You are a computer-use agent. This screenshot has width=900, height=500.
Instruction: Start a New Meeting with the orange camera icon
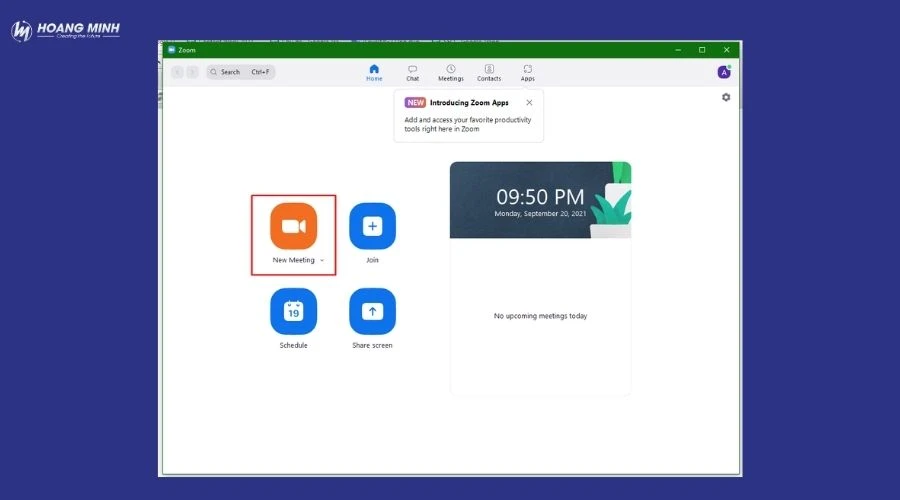(x=293, y=226)
